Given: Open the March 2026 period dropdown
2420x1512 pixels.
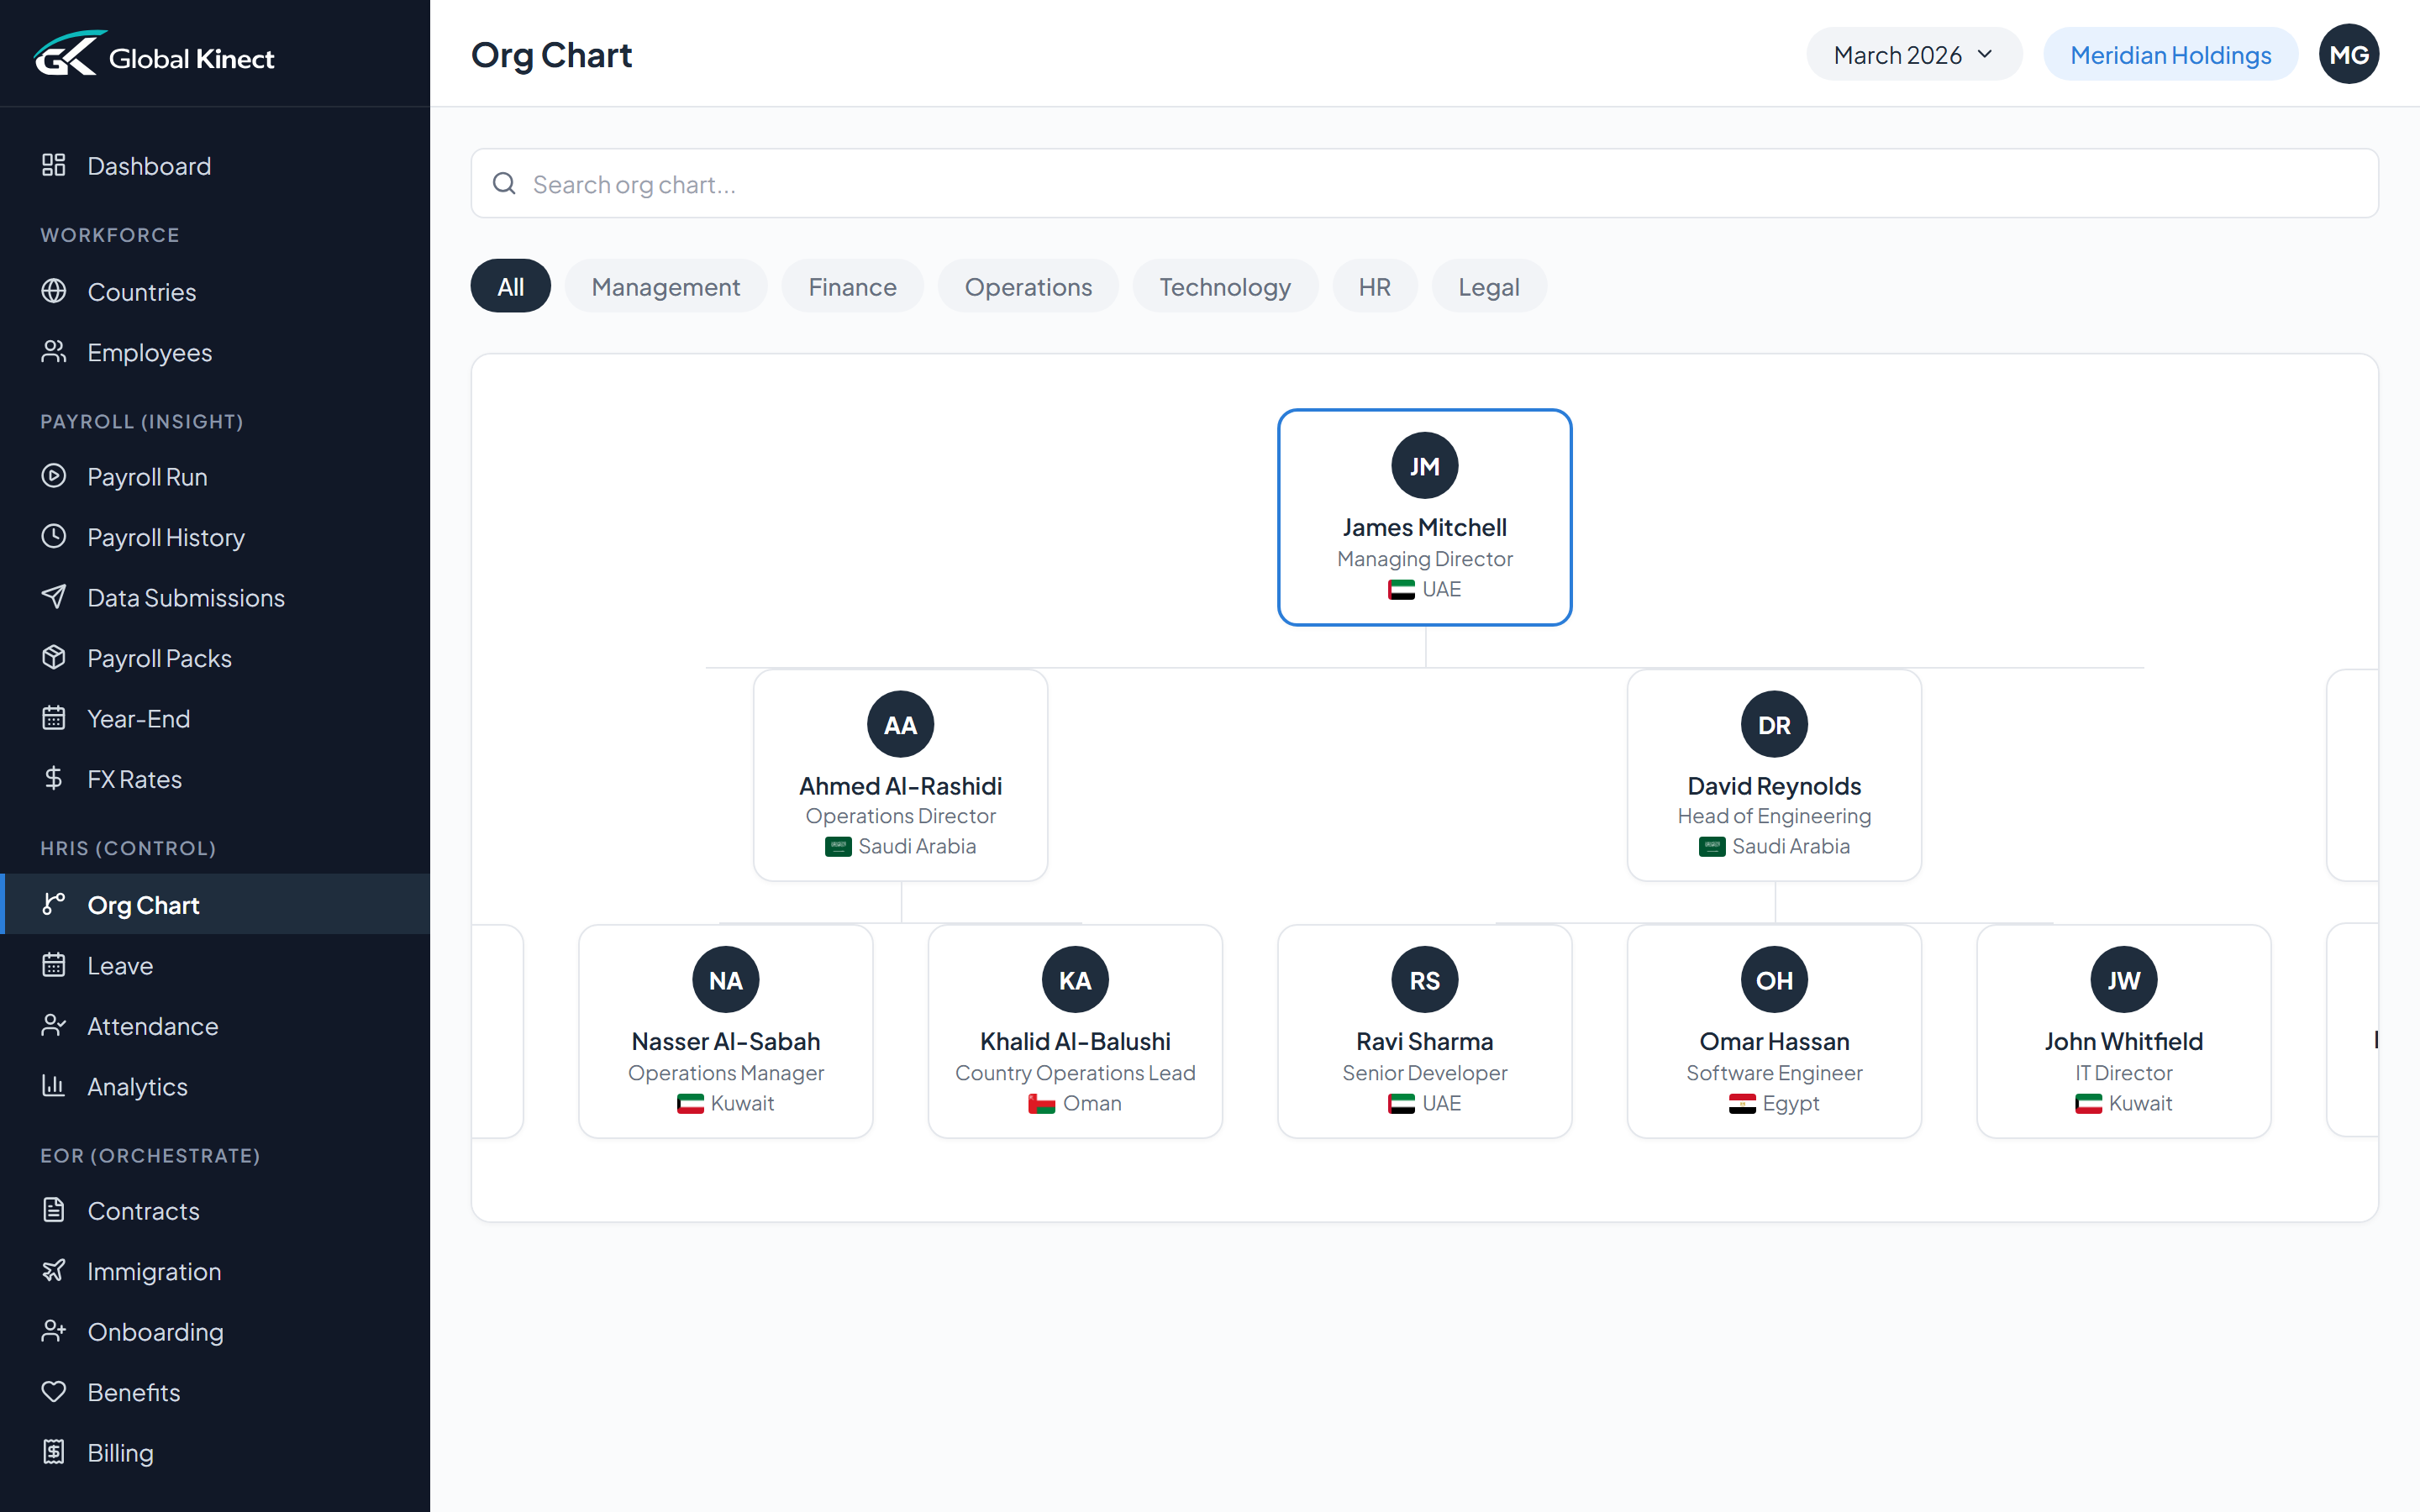Looking at the screenshot, I should pyautogui.click(x=1913, y=53).
